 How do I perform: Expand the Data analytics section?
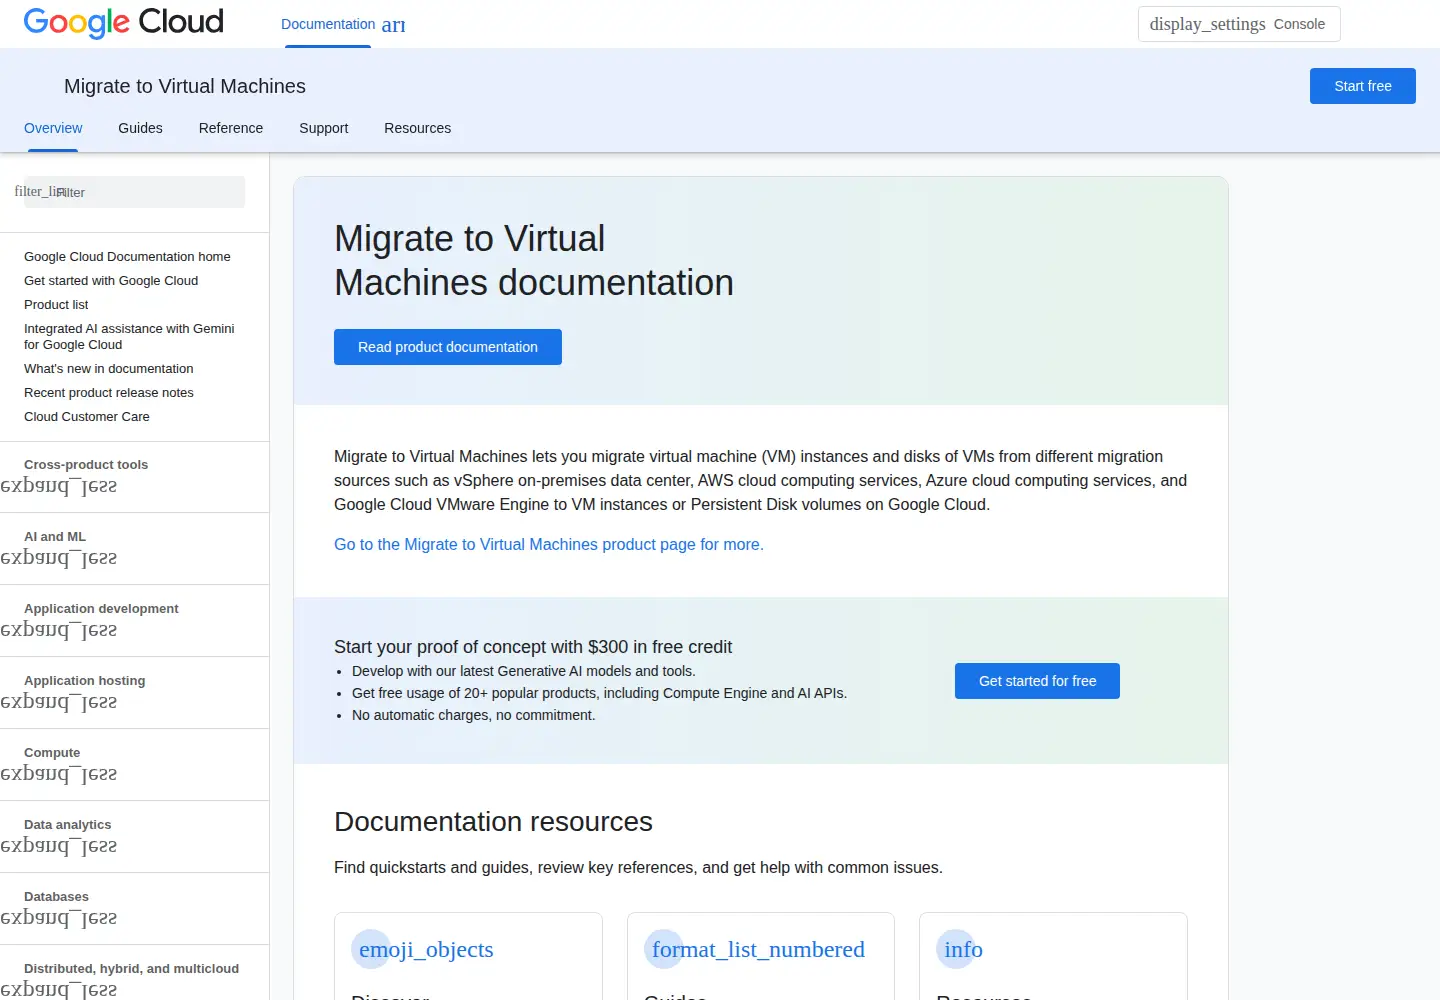tap(58, 846)
